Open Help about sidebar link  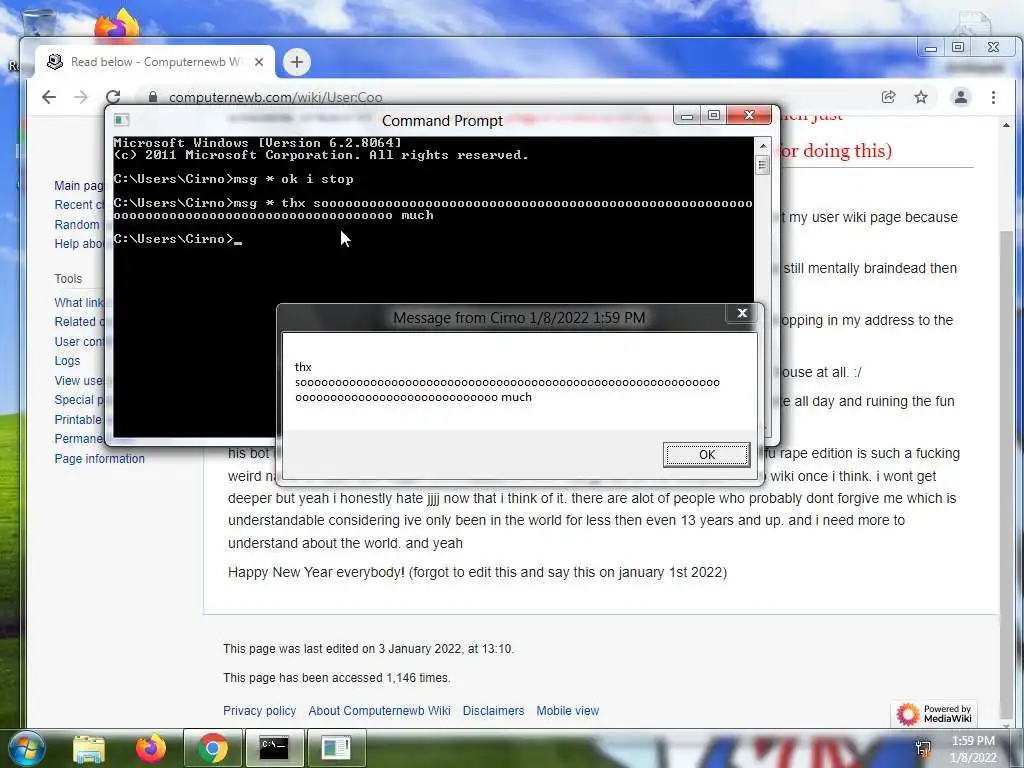[79, 244]
